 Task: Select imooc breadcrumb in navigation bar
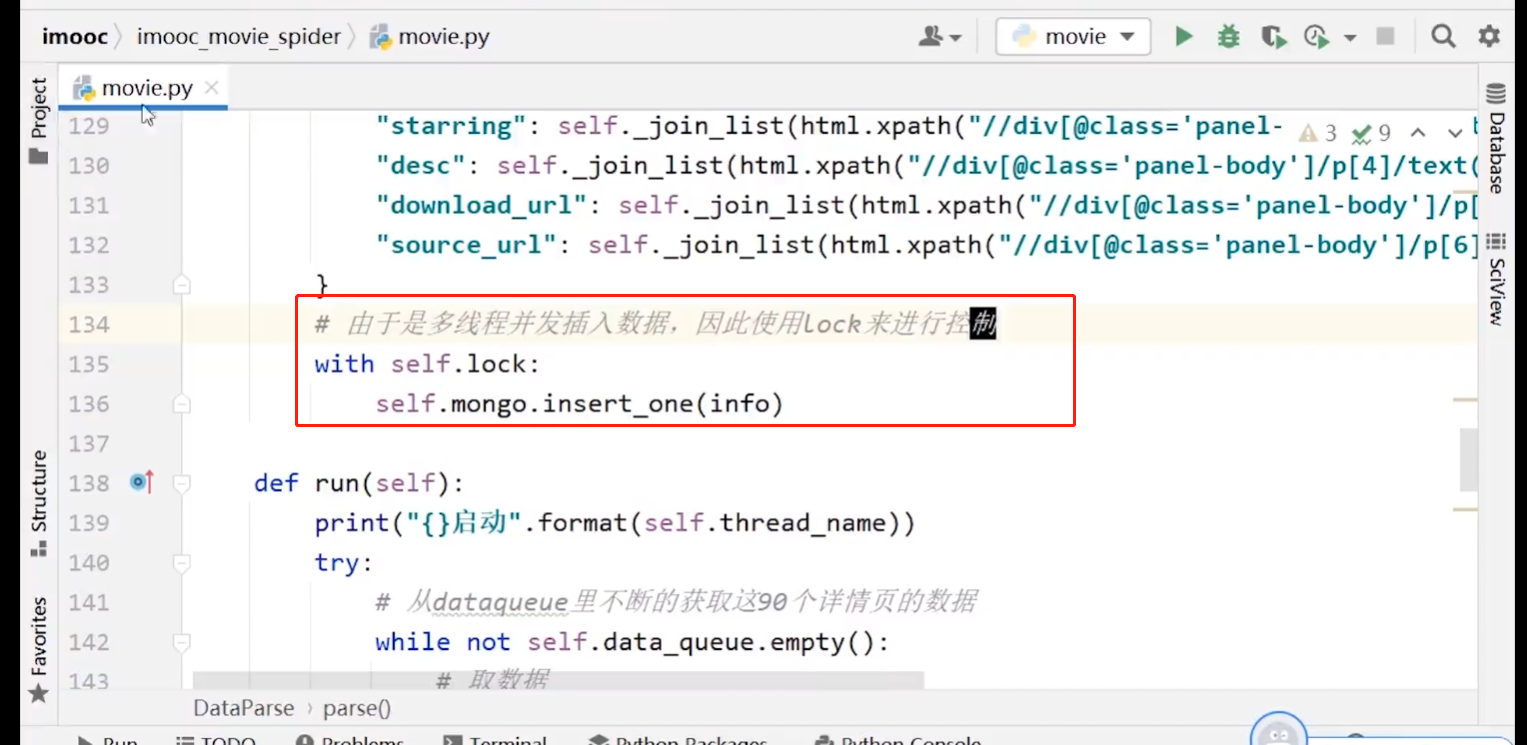pyautogui.click(x=74, y=37)
